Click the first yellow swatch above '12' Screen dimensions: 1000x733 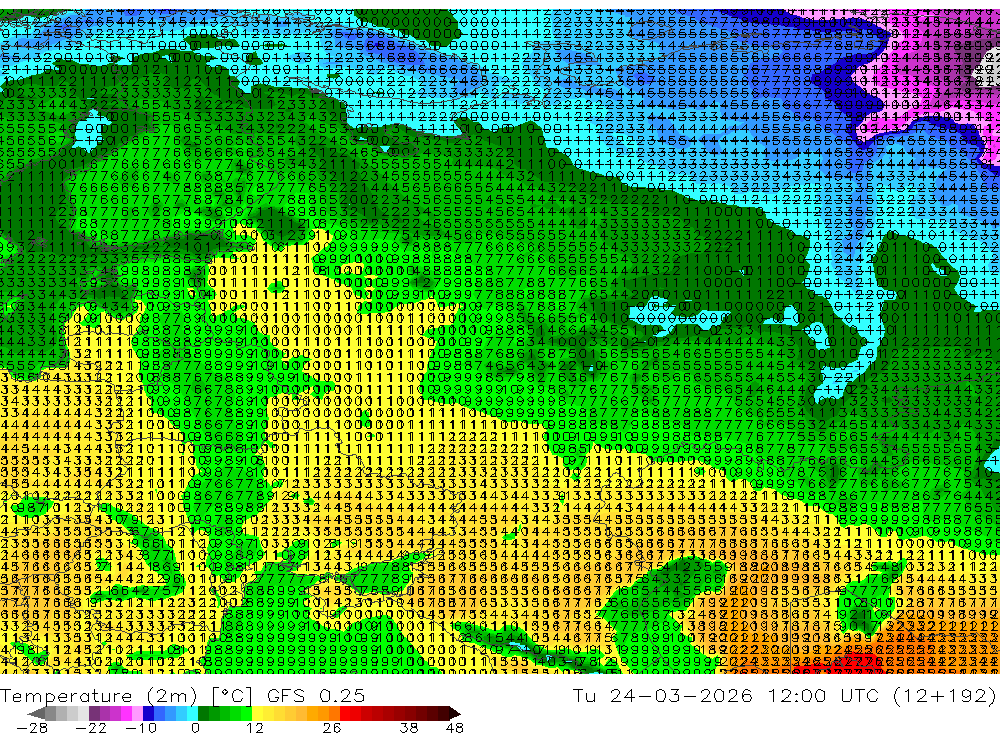pos(257,713)
